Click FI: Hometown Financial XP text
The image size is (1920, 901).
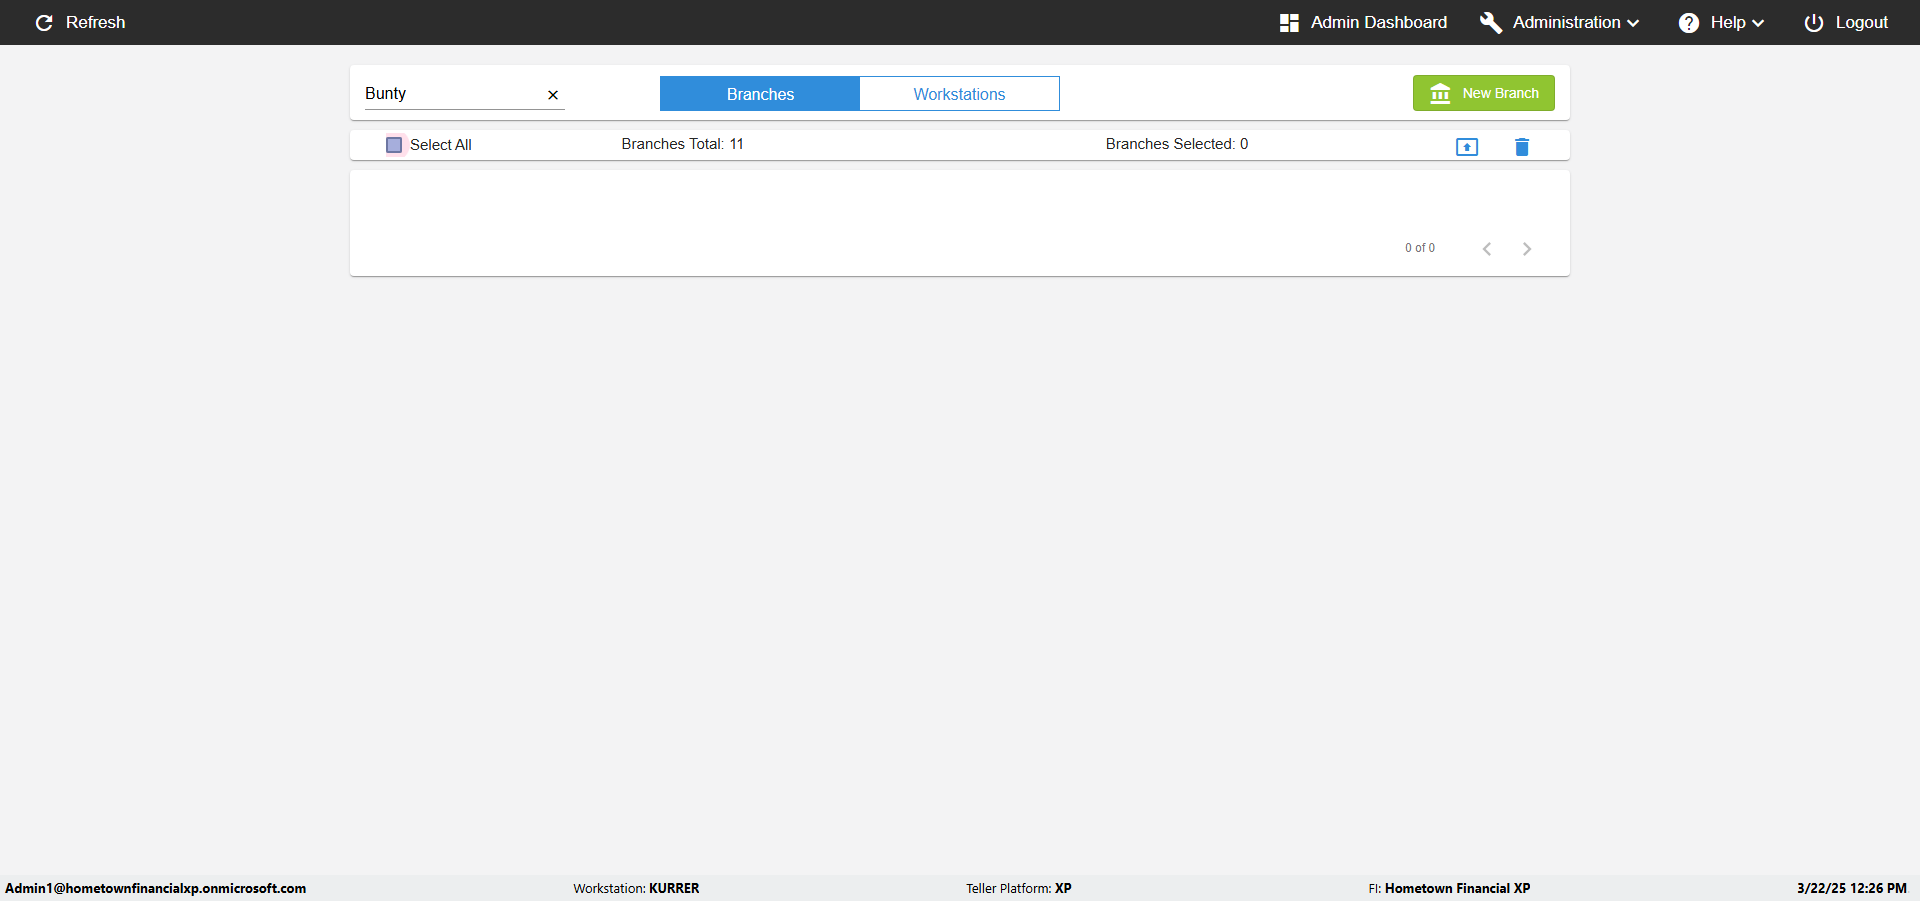click(1449, 888)
